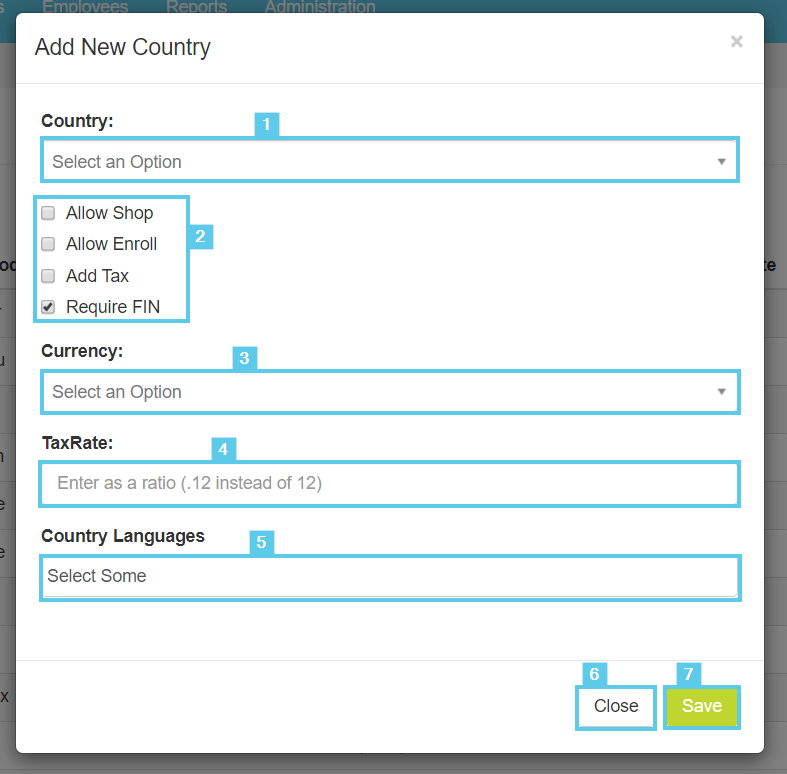This screenshot has height=774, width=787.
Task: Tick the Allow Enroll checkbox
Action: tap(48, 244)
